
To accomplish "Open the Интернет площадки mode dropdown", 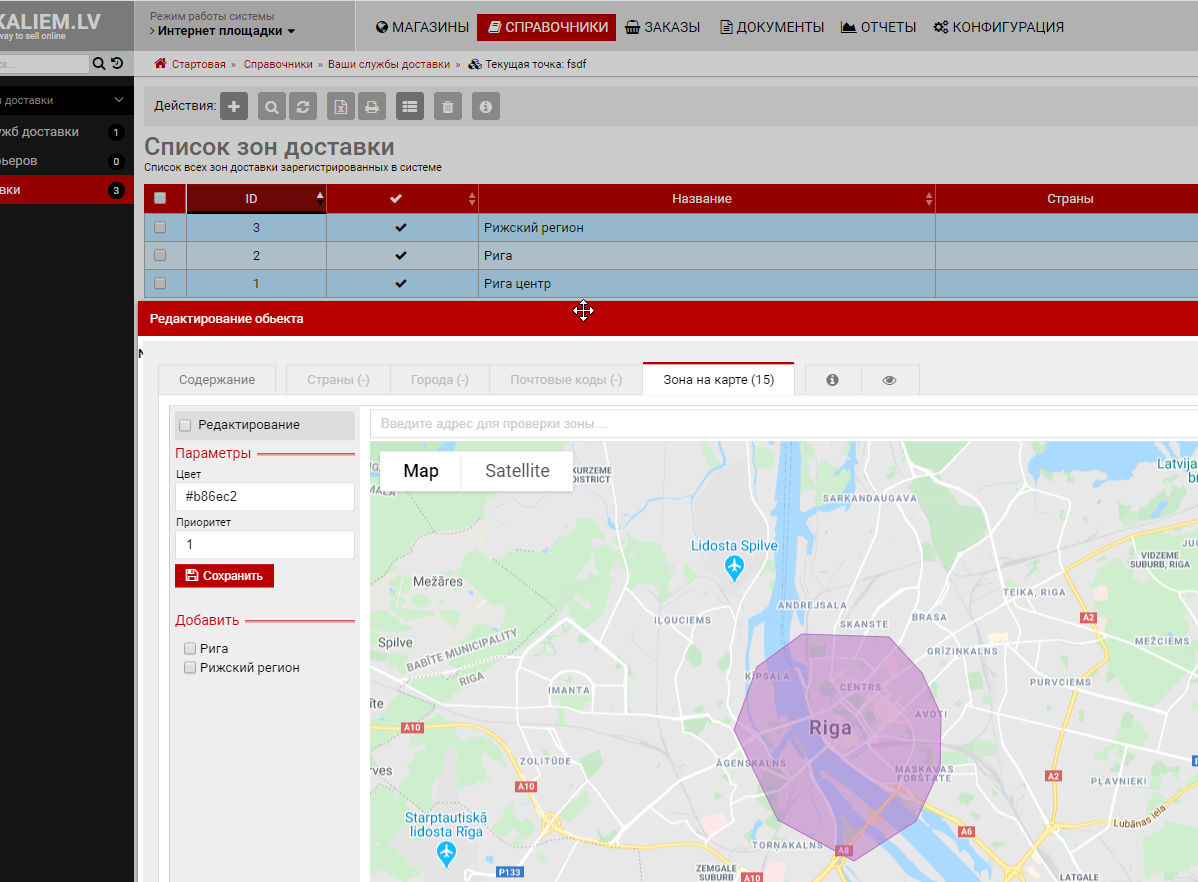I will click(226, 31).
